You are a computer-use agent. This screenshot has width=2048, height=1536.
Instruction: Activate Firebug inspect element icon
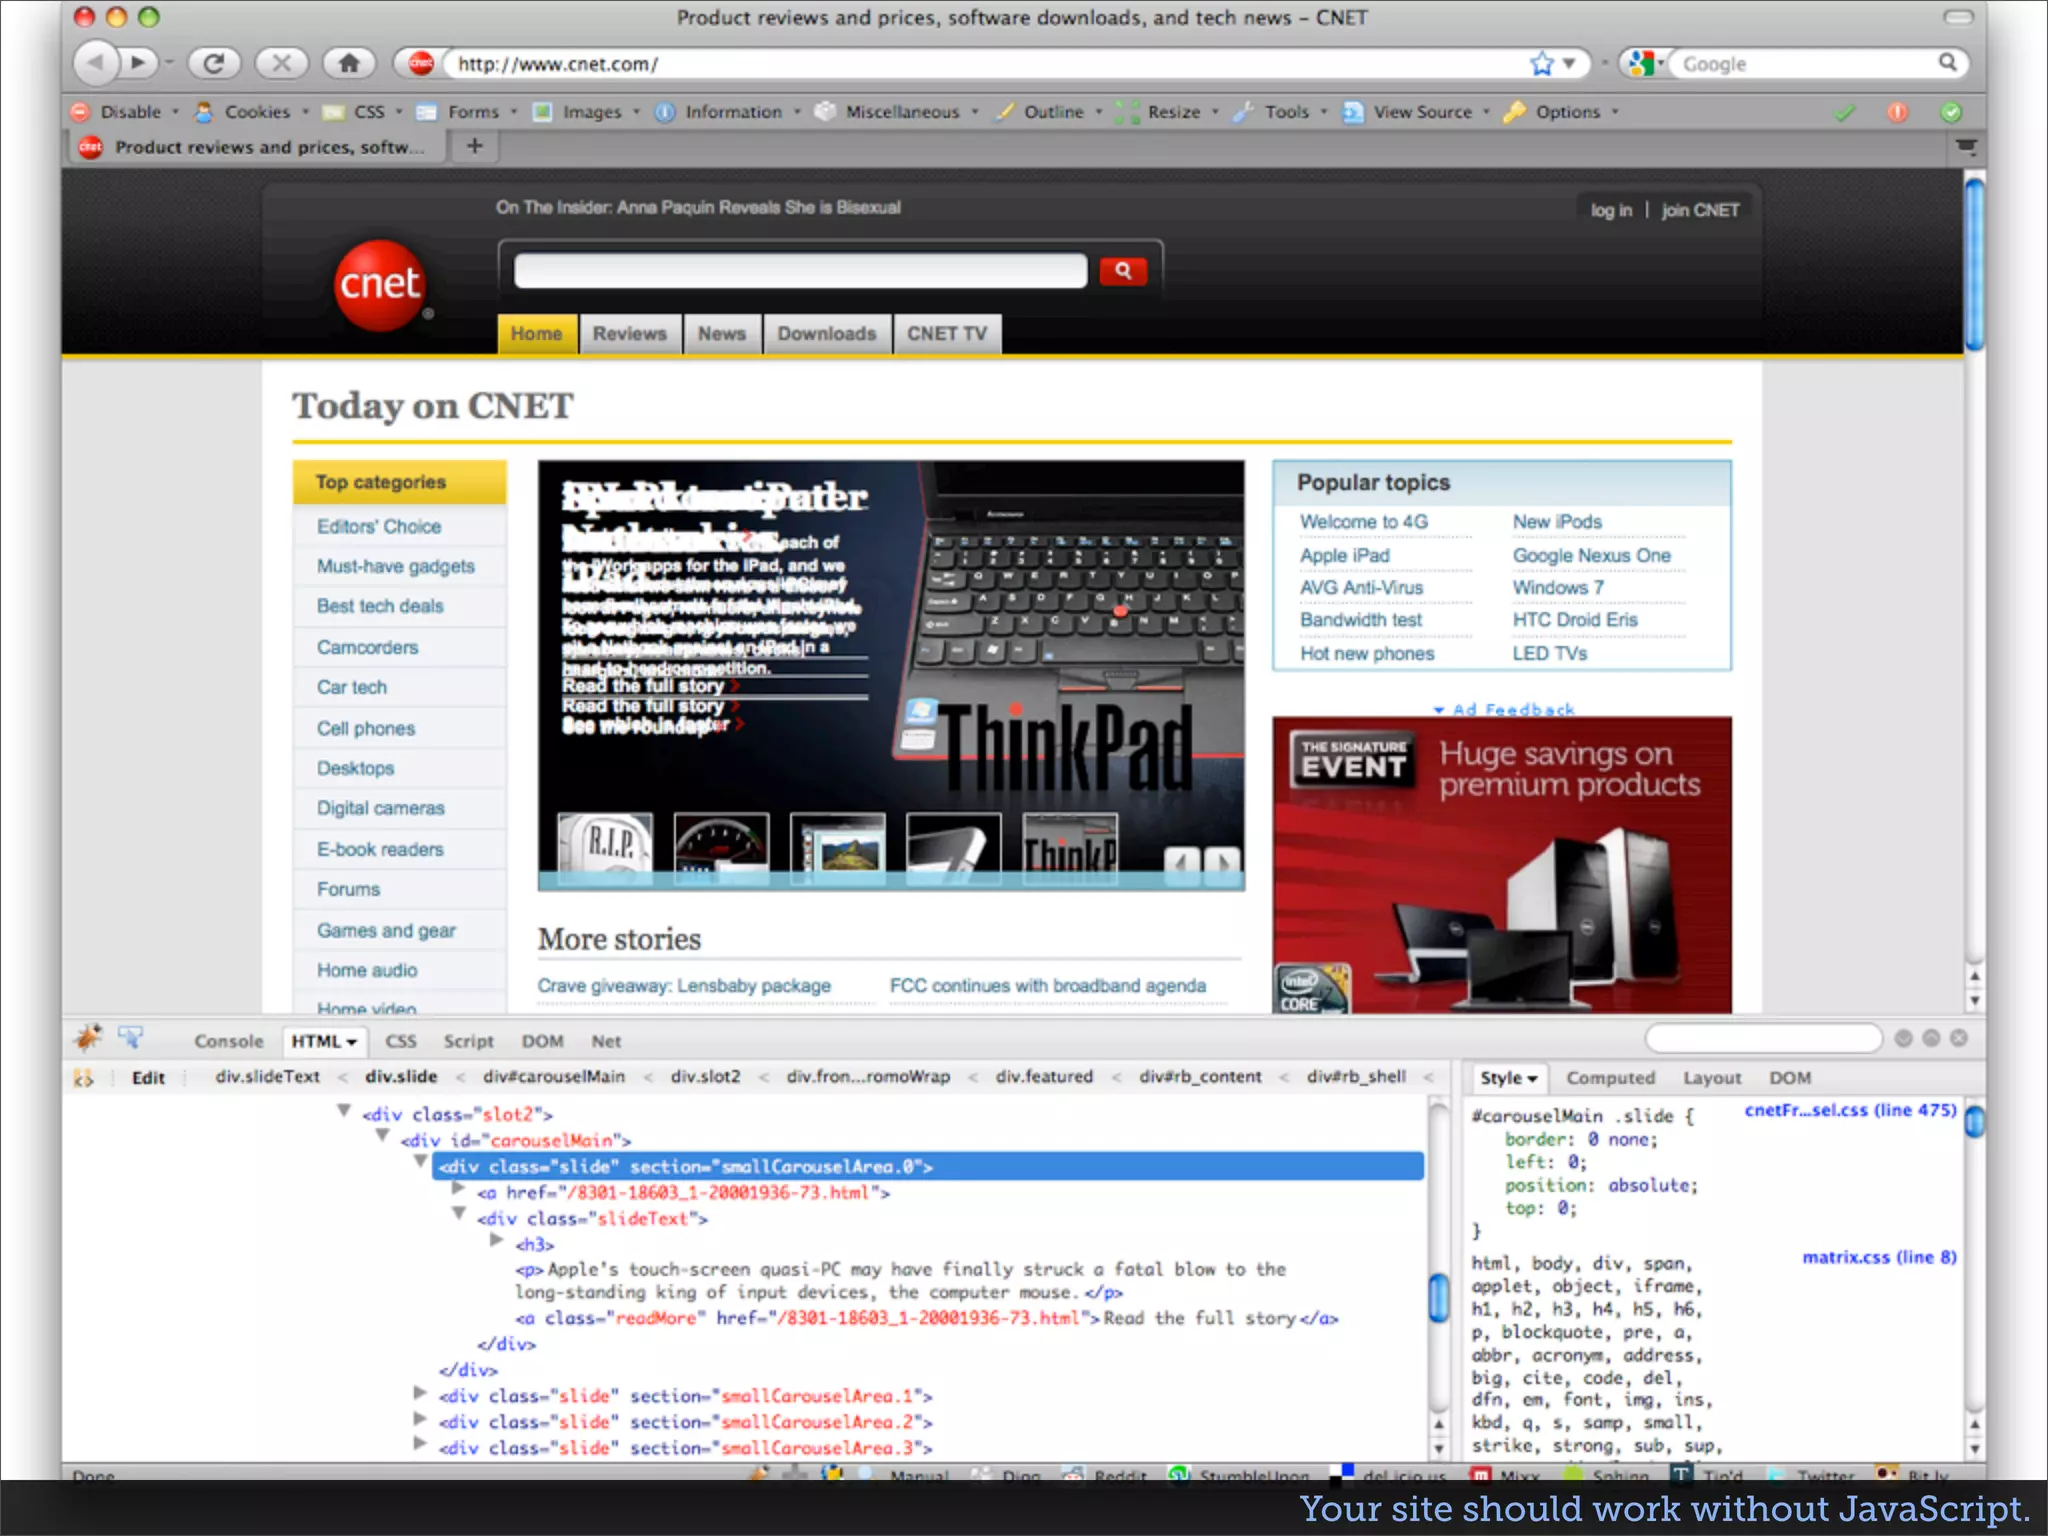pos(131,1039)
